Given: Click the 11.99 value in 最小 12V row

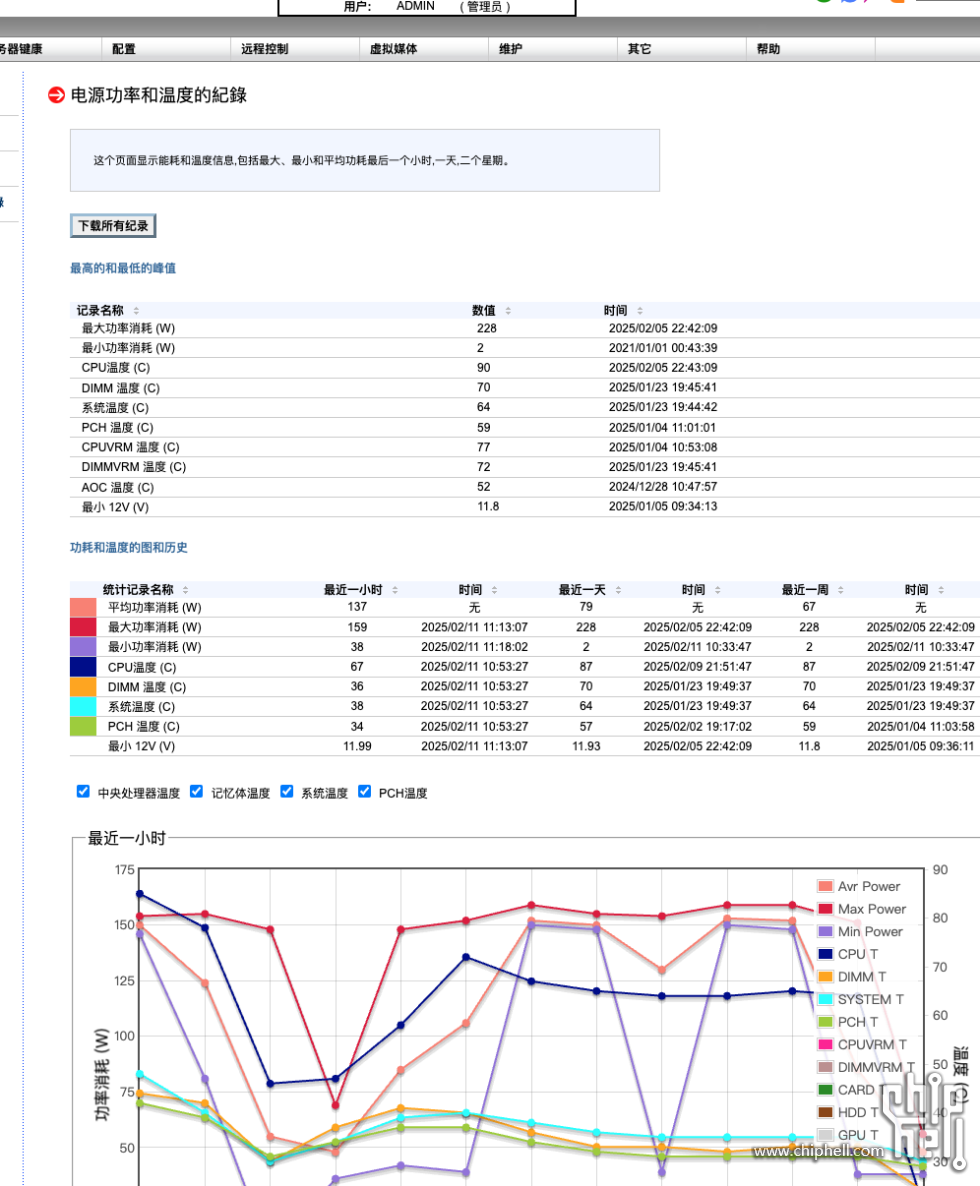Looking at the screenshot, I should click(x=358, y=746).
